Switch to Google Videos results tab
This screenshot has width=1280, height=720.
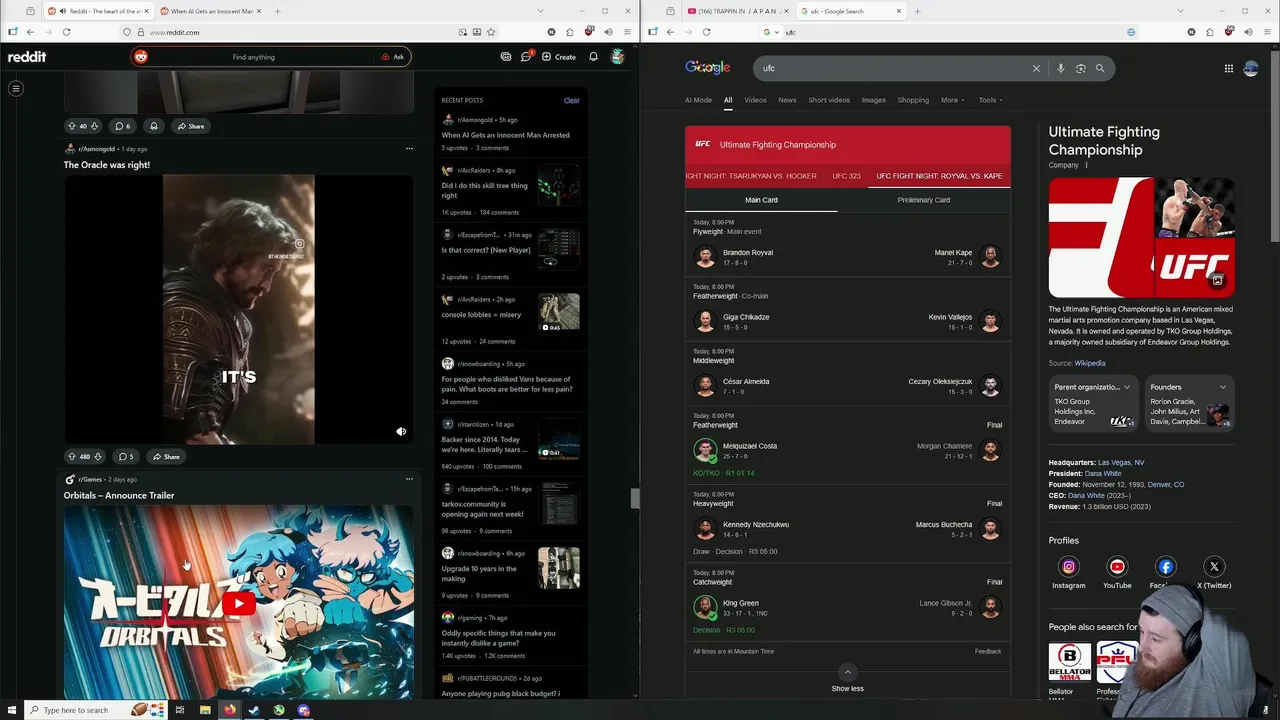click(x=755, y=100)
